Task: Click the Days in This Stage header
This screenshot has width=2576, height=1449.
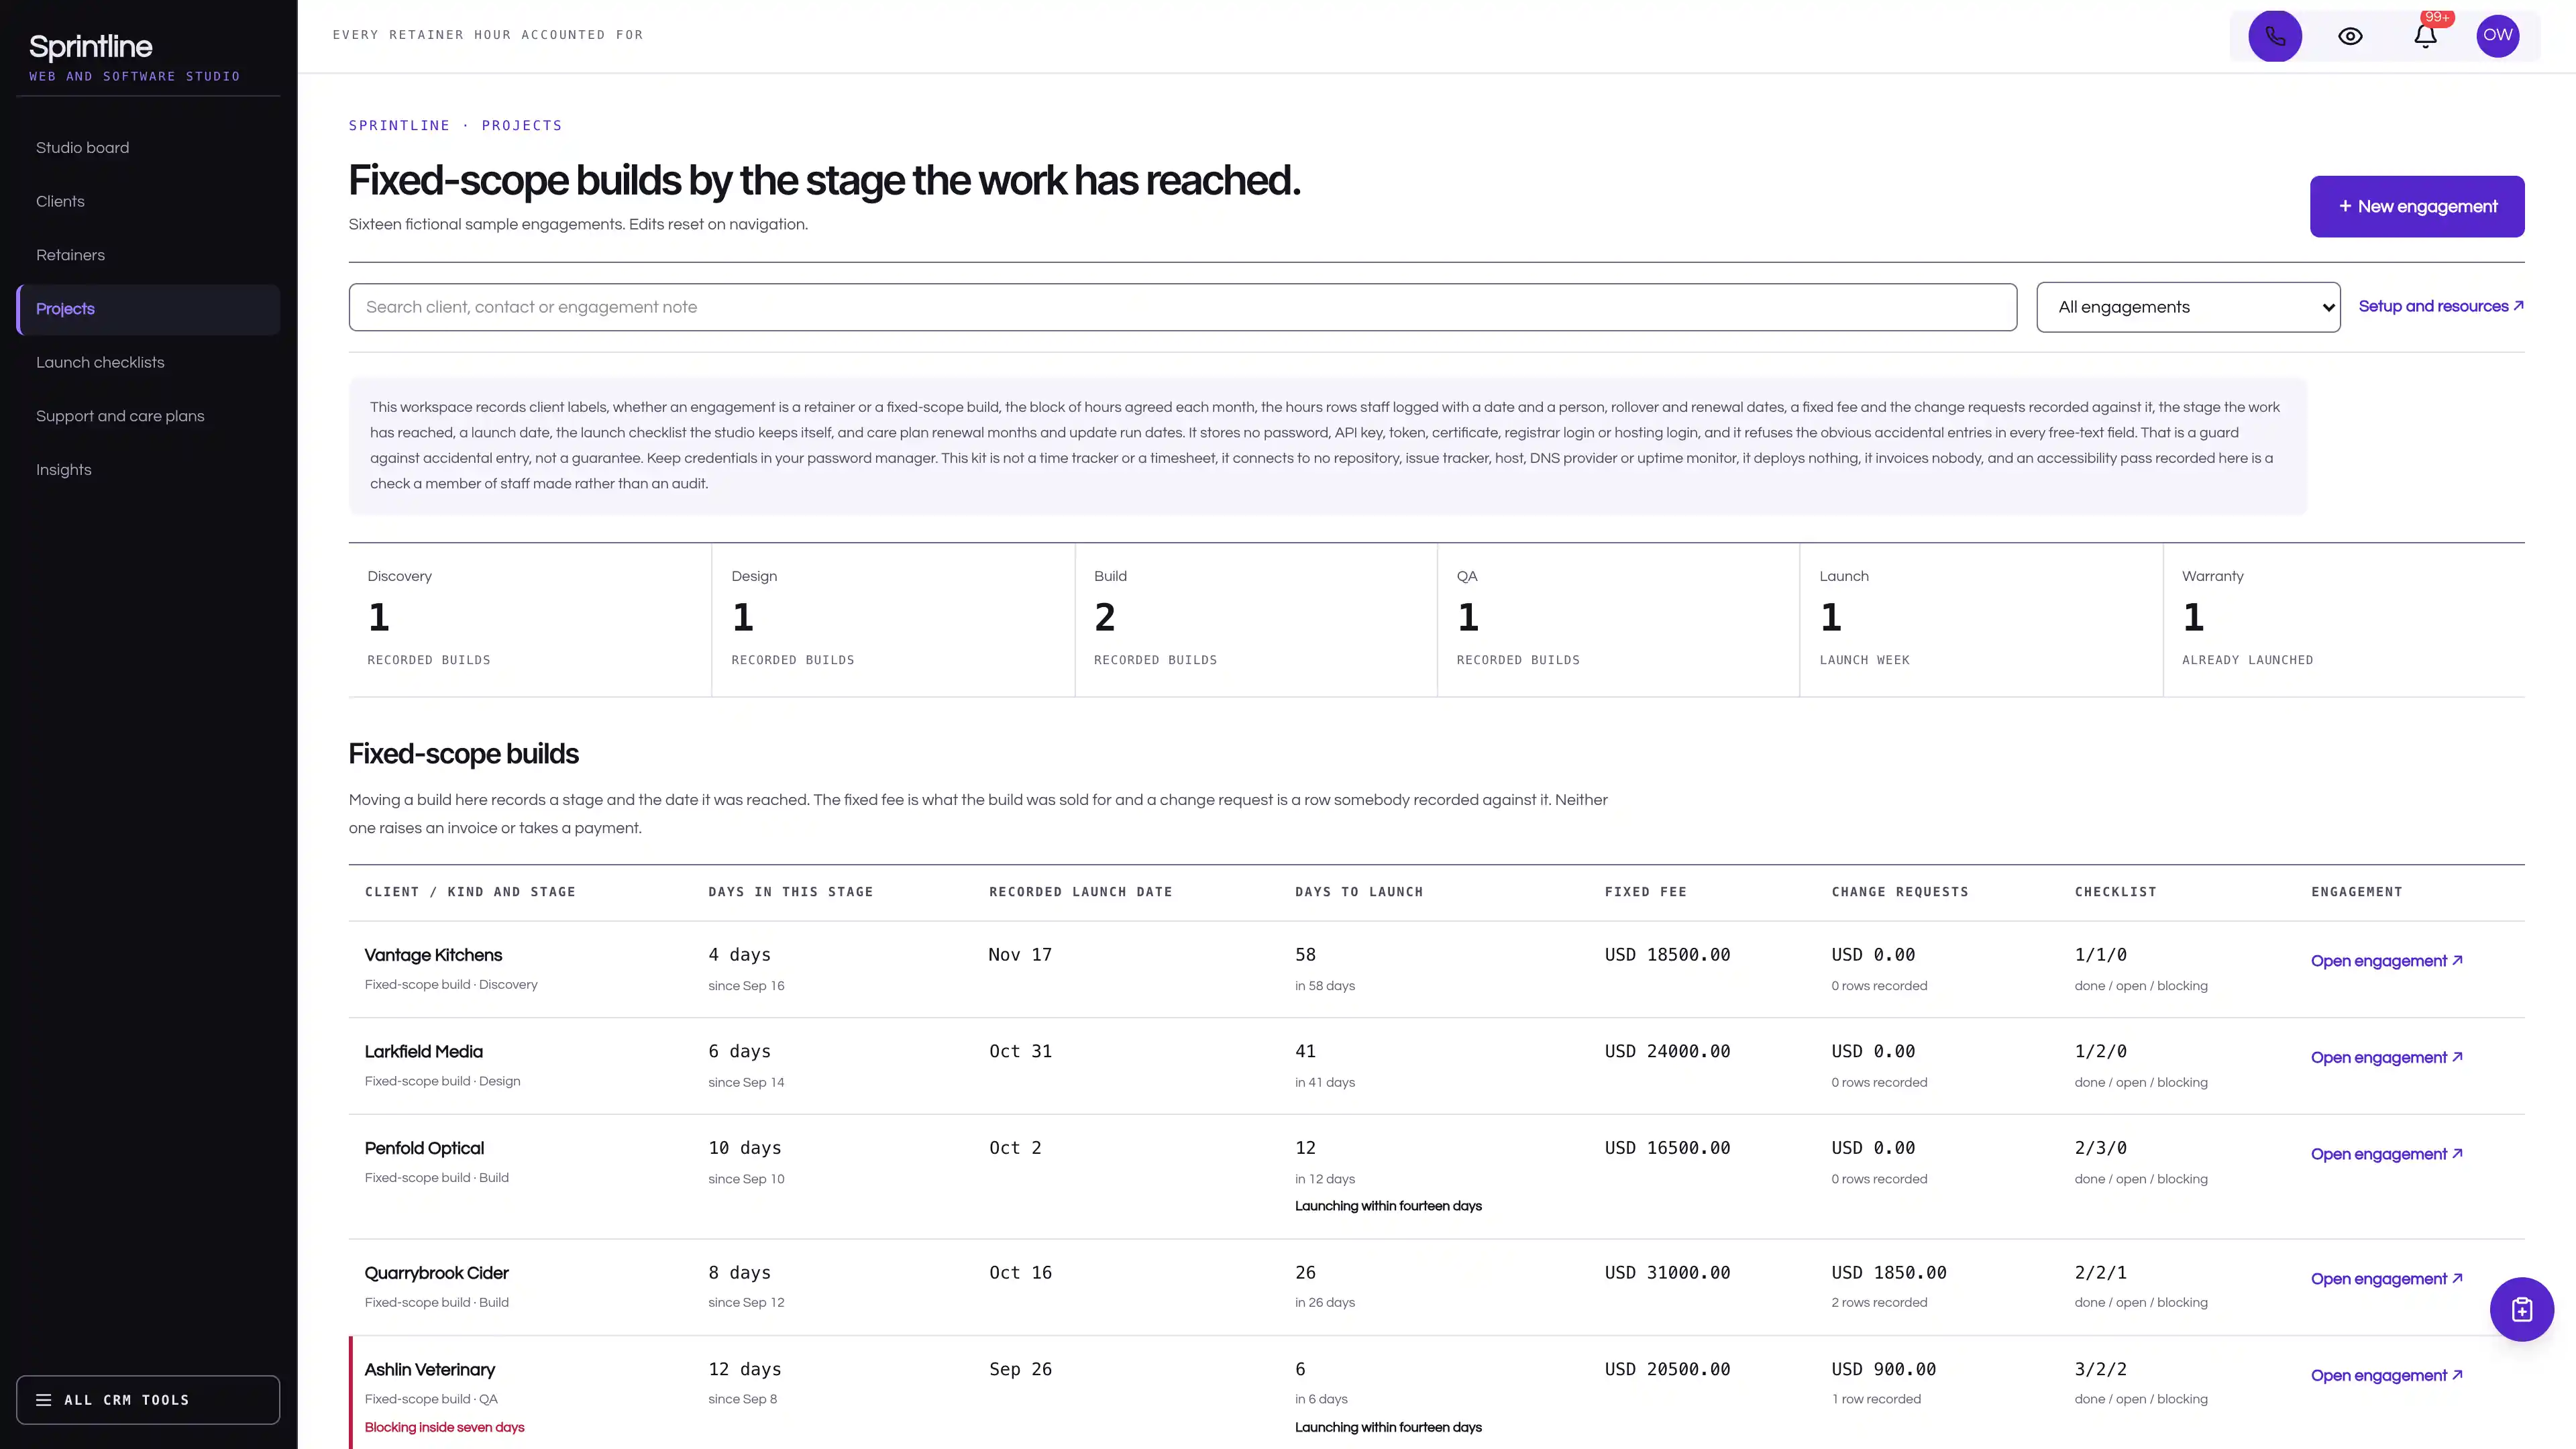Action: [790, 892]
